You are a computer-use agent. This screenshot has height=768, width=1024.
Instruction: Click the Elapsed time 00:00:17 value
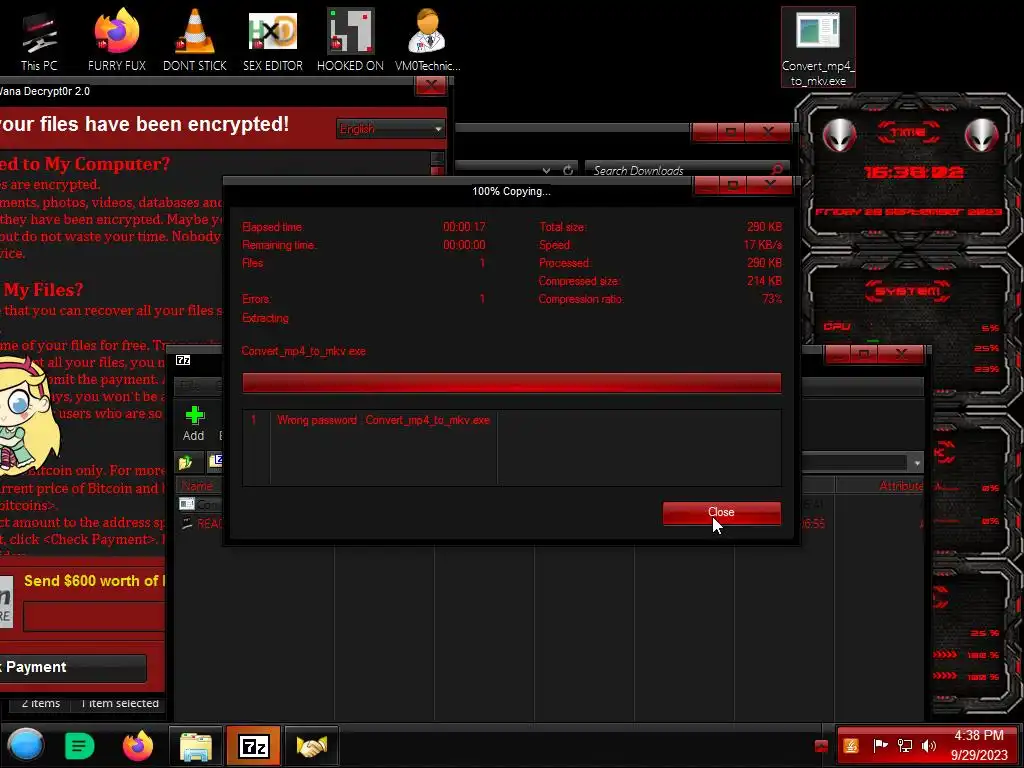(464, 227)
